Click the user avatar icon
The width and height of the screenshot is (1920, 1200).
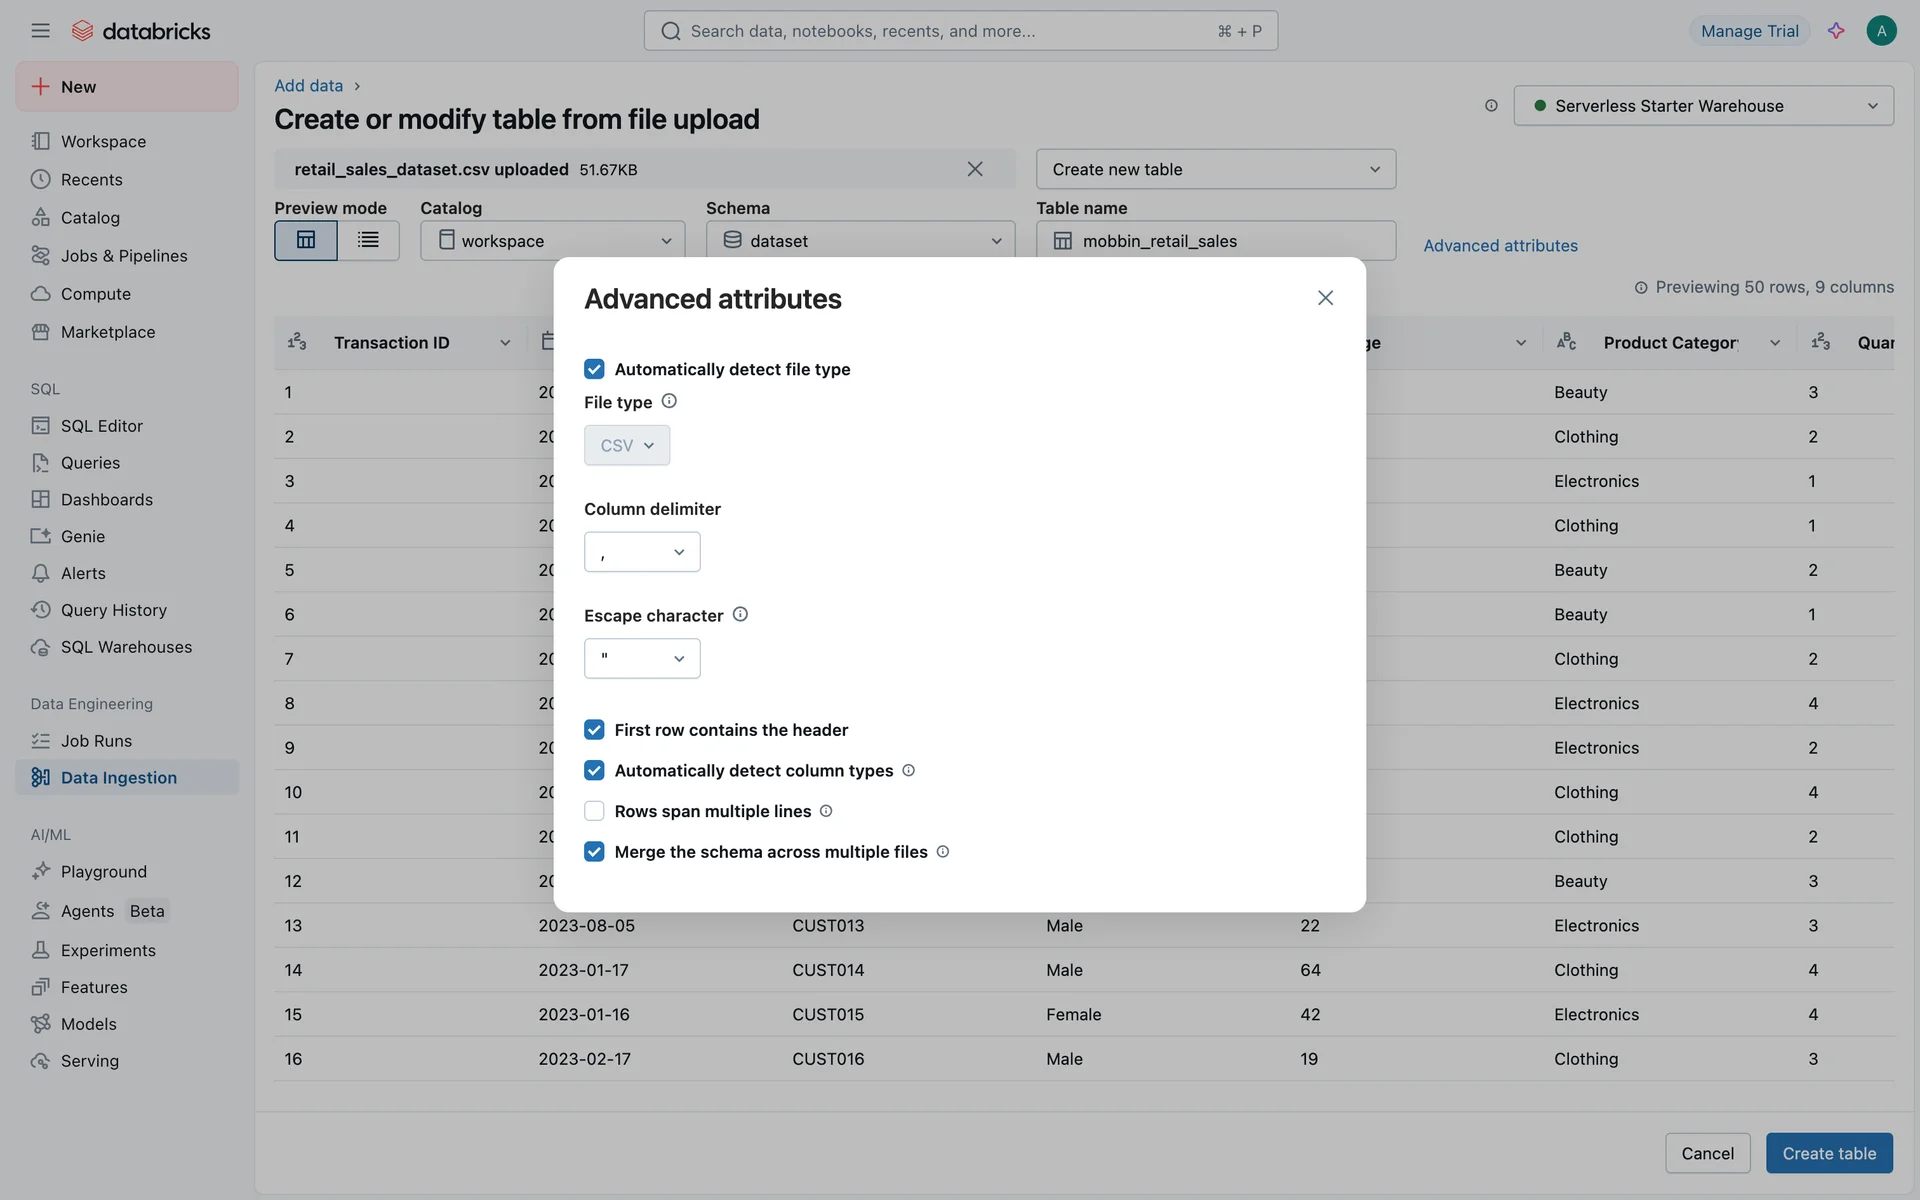click(x=1881, y=31)
